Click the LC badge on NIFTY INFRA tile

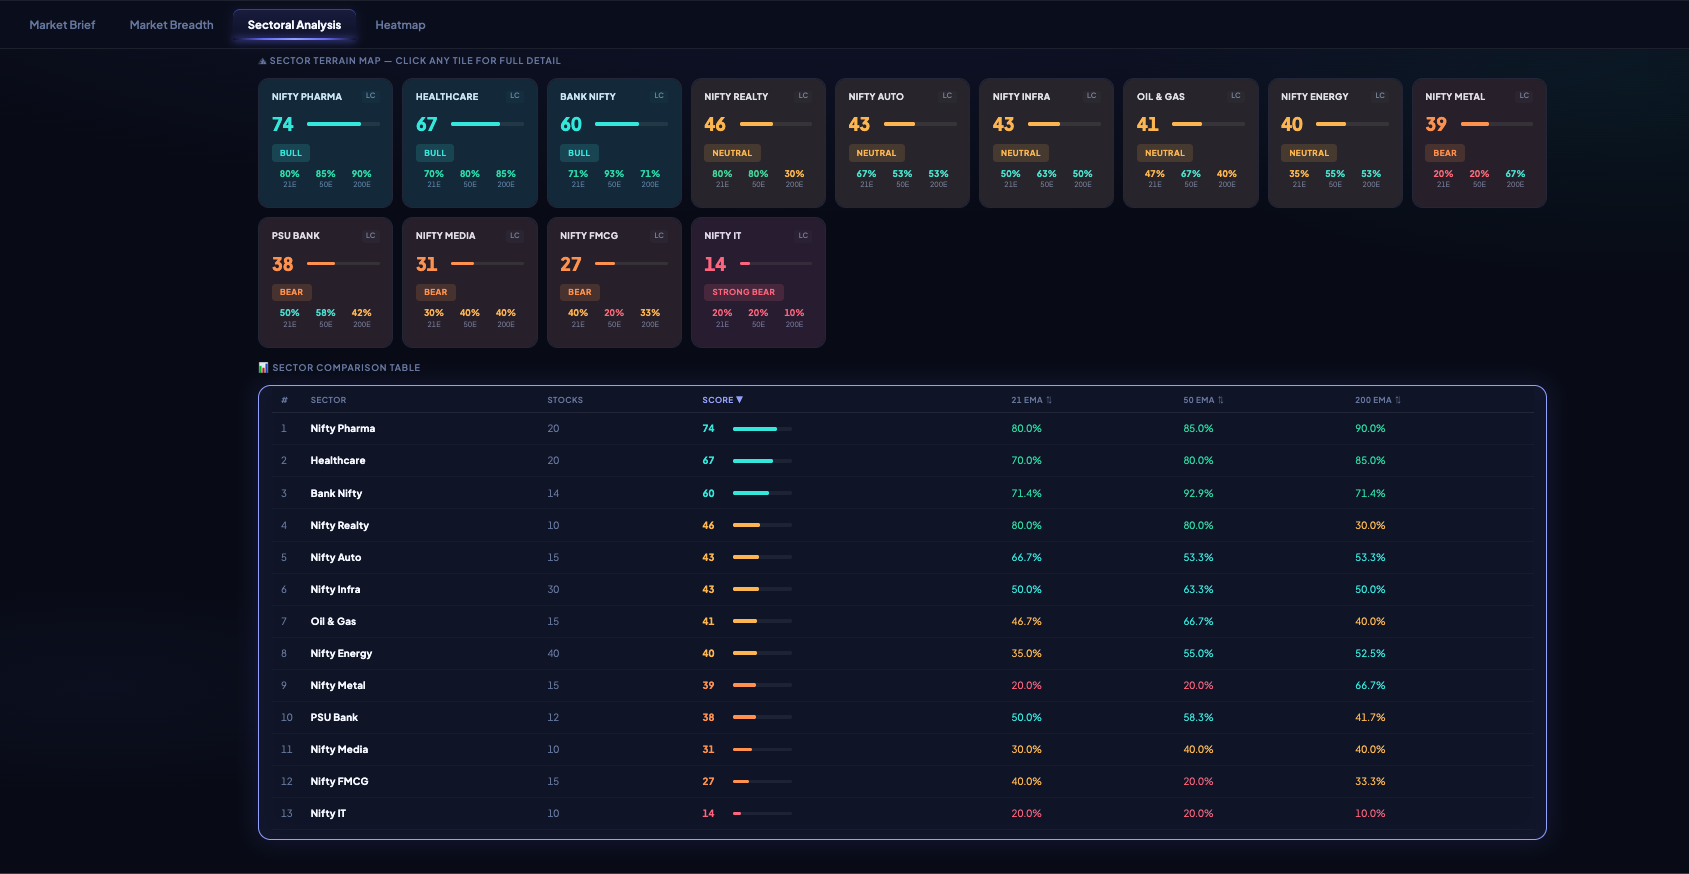tap(1091, 96)
